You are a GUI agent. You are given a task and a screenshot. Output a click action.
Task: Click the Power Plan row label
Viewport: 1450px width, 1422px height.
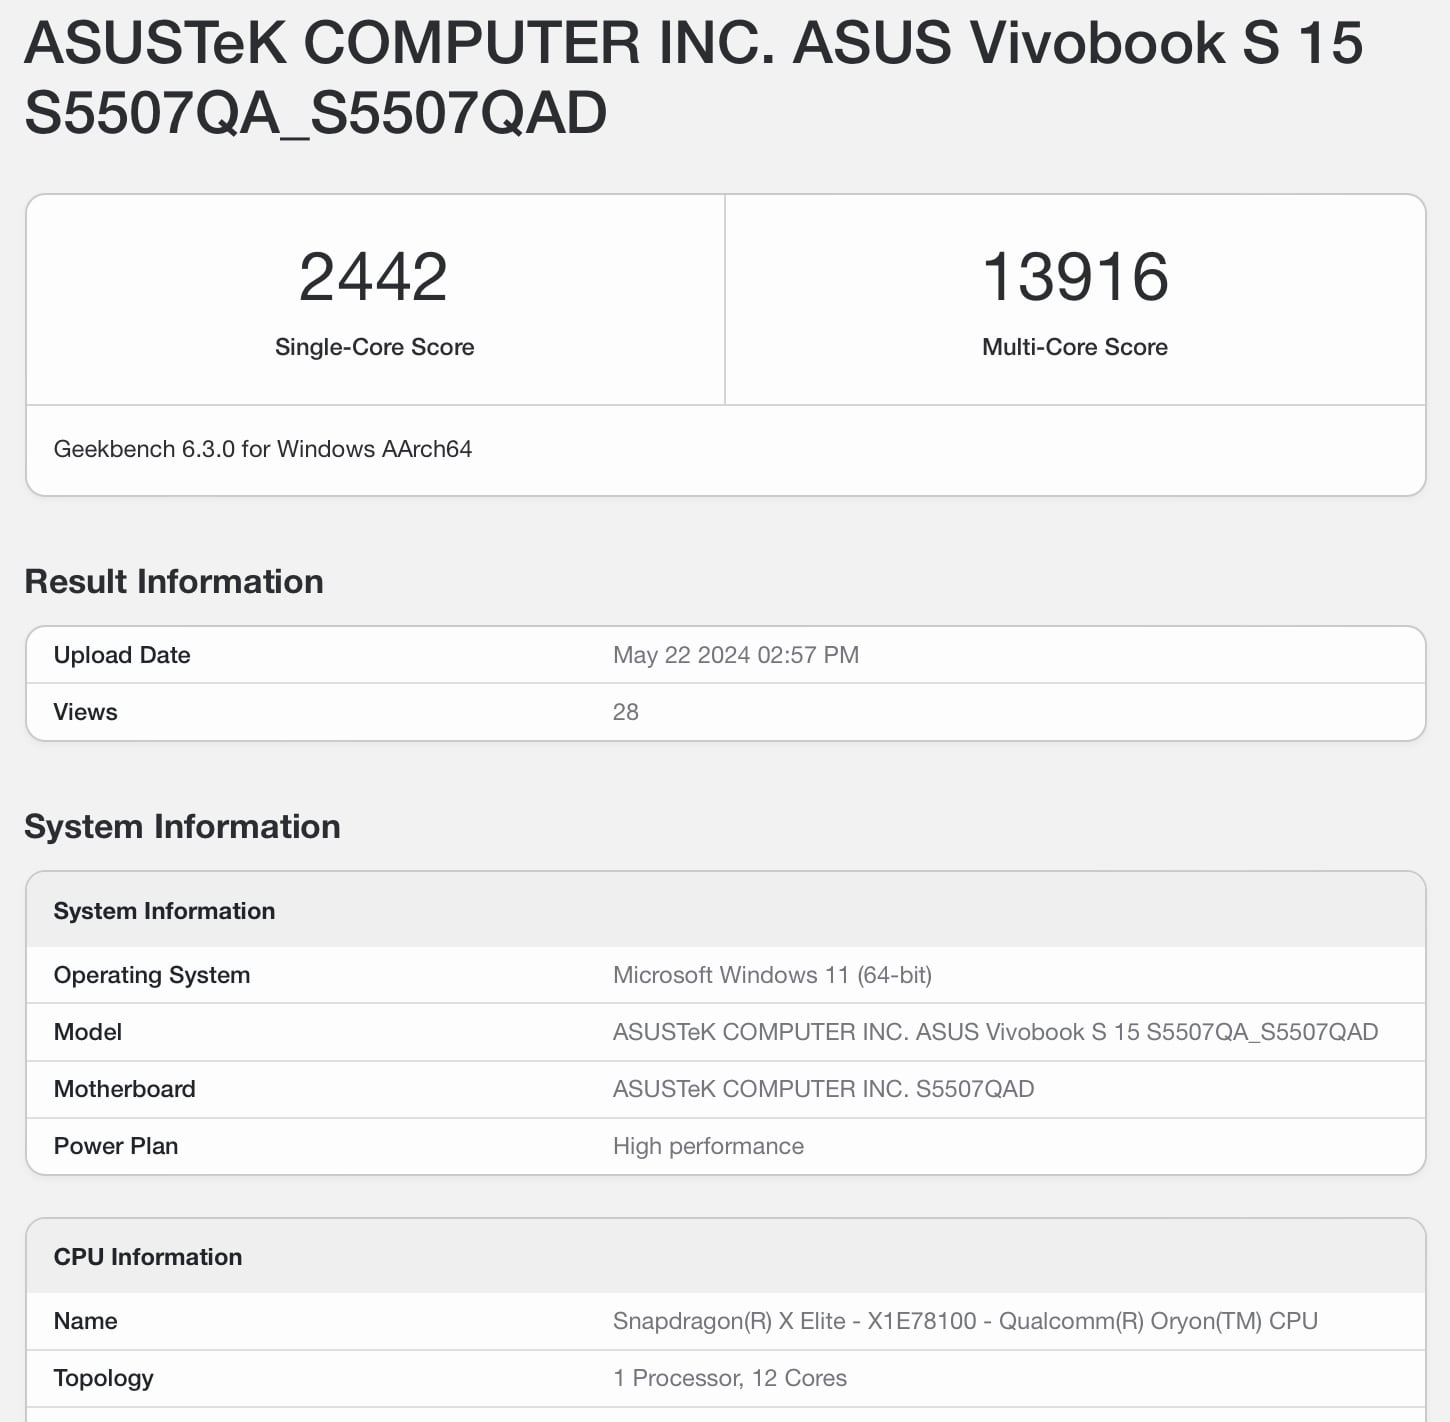point(116,1146)
